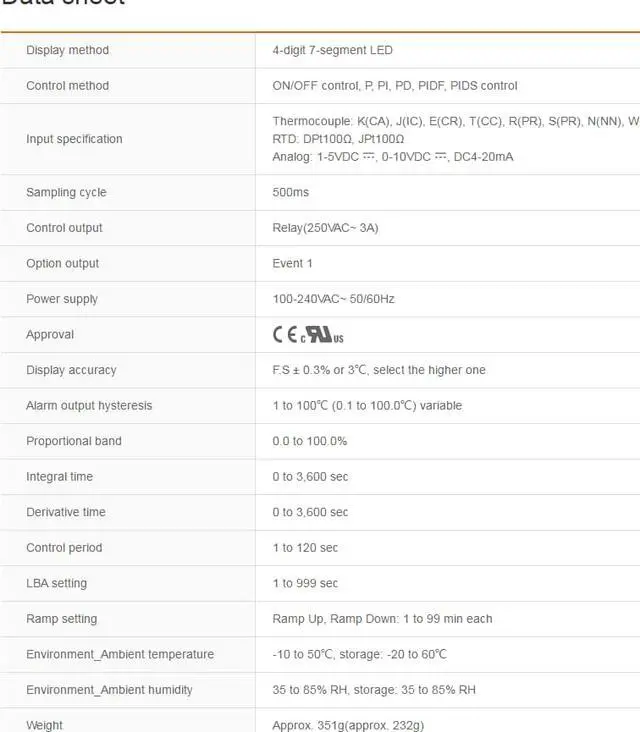Screen dimensions: 640x732
Task: Select the Analog 1-5VDC input line
Action: coord(393,156)
